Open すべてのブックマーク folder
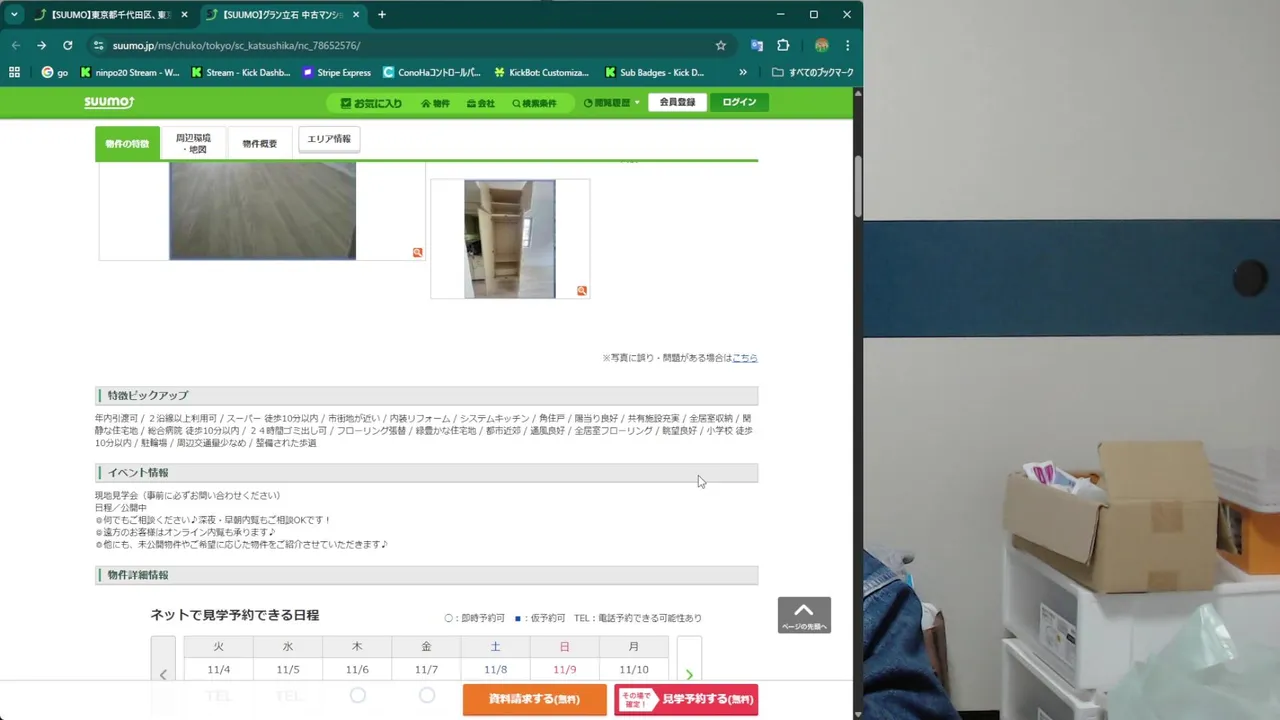The height and width of the screenshot is (720, 1280). click(x=813, y=72)
